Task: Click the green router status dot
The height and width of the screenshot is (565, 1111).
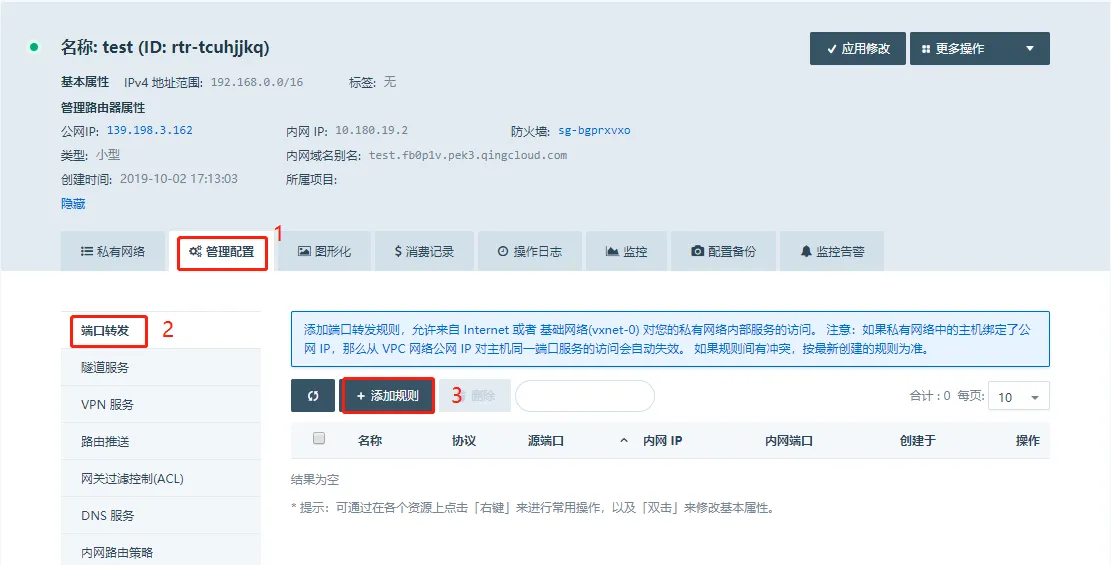Action: 34,47
